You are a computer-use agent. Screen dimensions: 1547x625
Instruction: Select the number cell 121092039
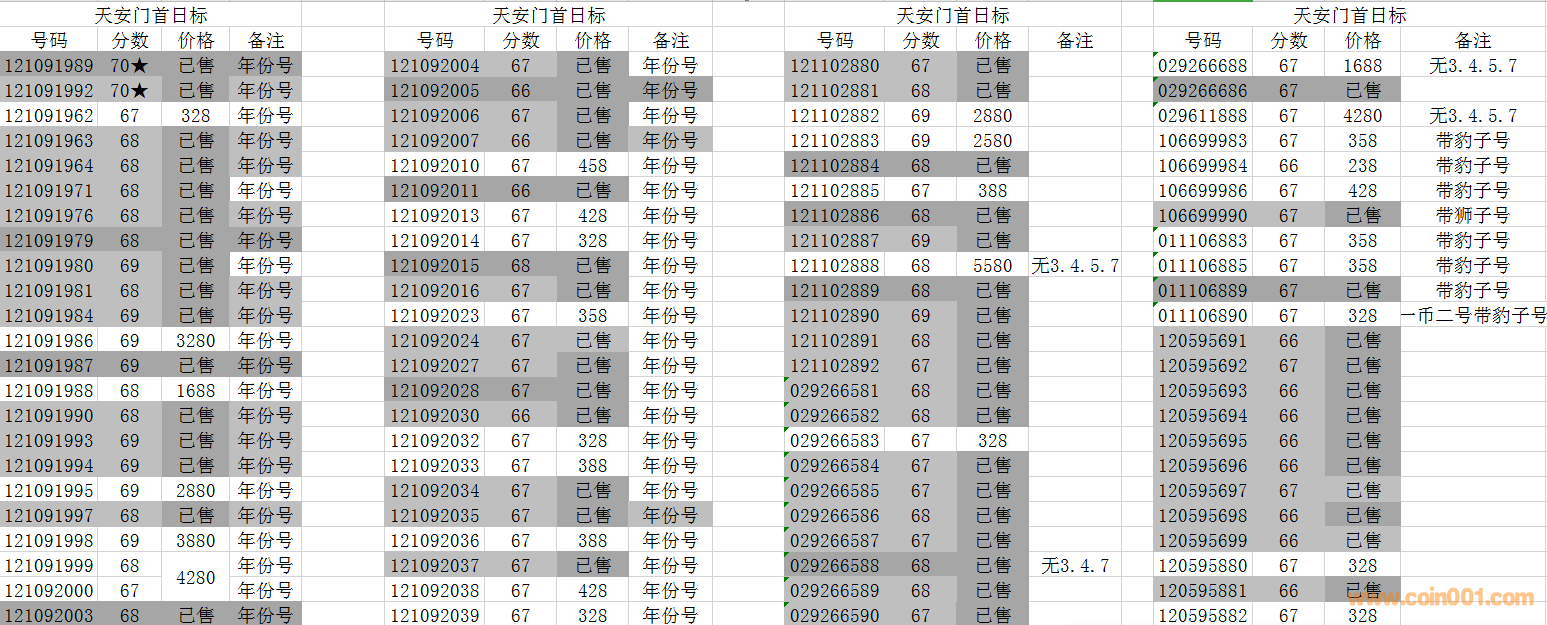434,616
